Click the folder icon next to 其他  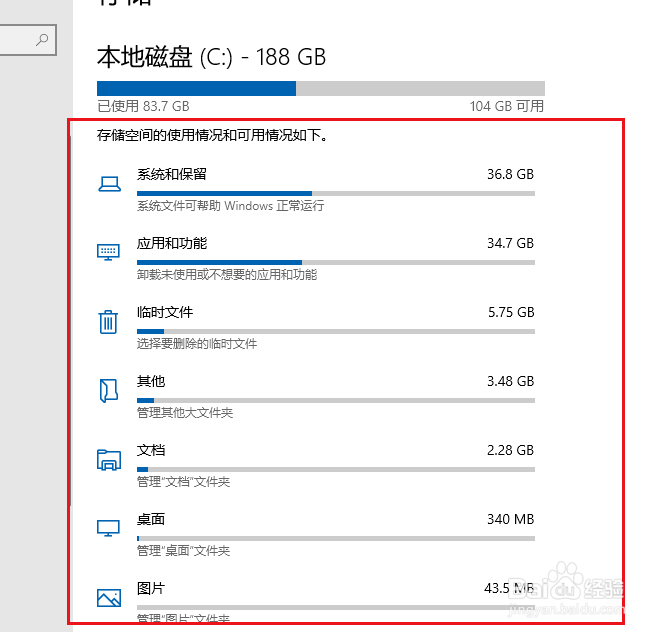(x=109, y=390)
